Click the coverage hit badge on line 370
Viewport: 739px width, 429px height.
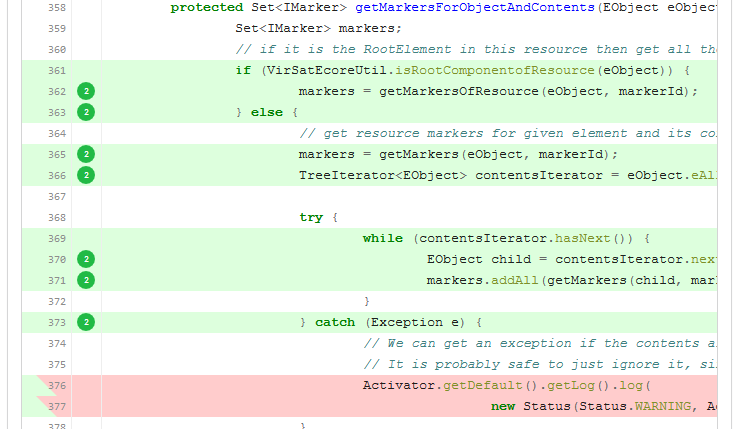pyautogui.click(x=86, y=259)
